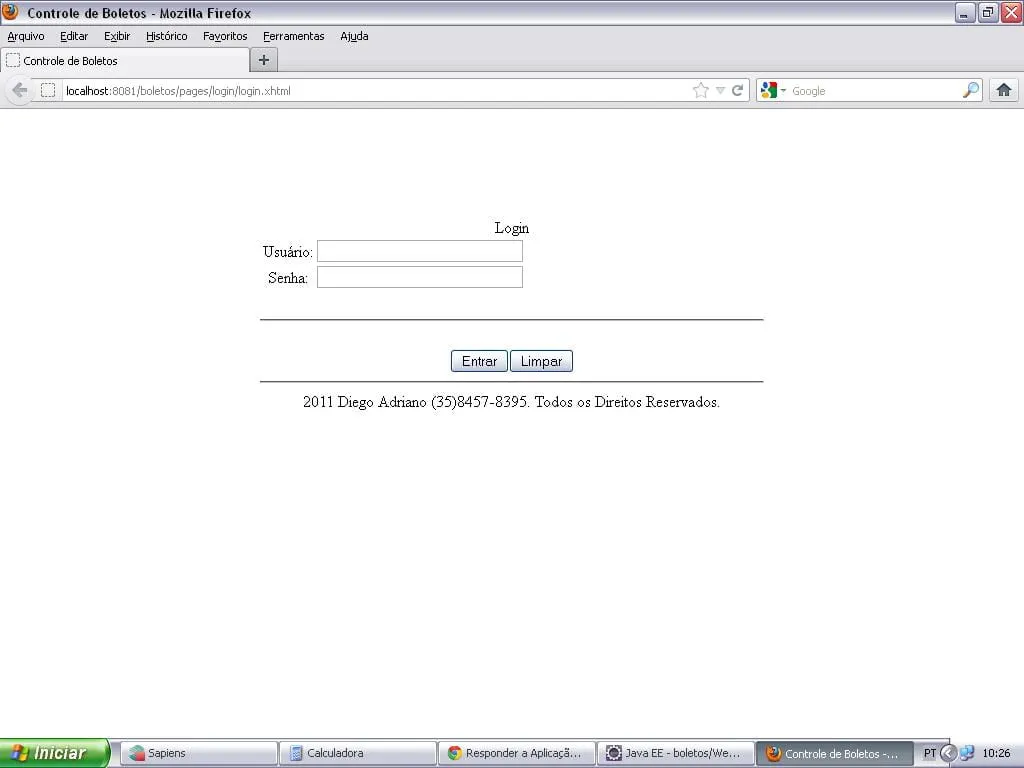Click the search magnifier icon
The height and width of the screenshot is (768, 1024).
(971, 90)
